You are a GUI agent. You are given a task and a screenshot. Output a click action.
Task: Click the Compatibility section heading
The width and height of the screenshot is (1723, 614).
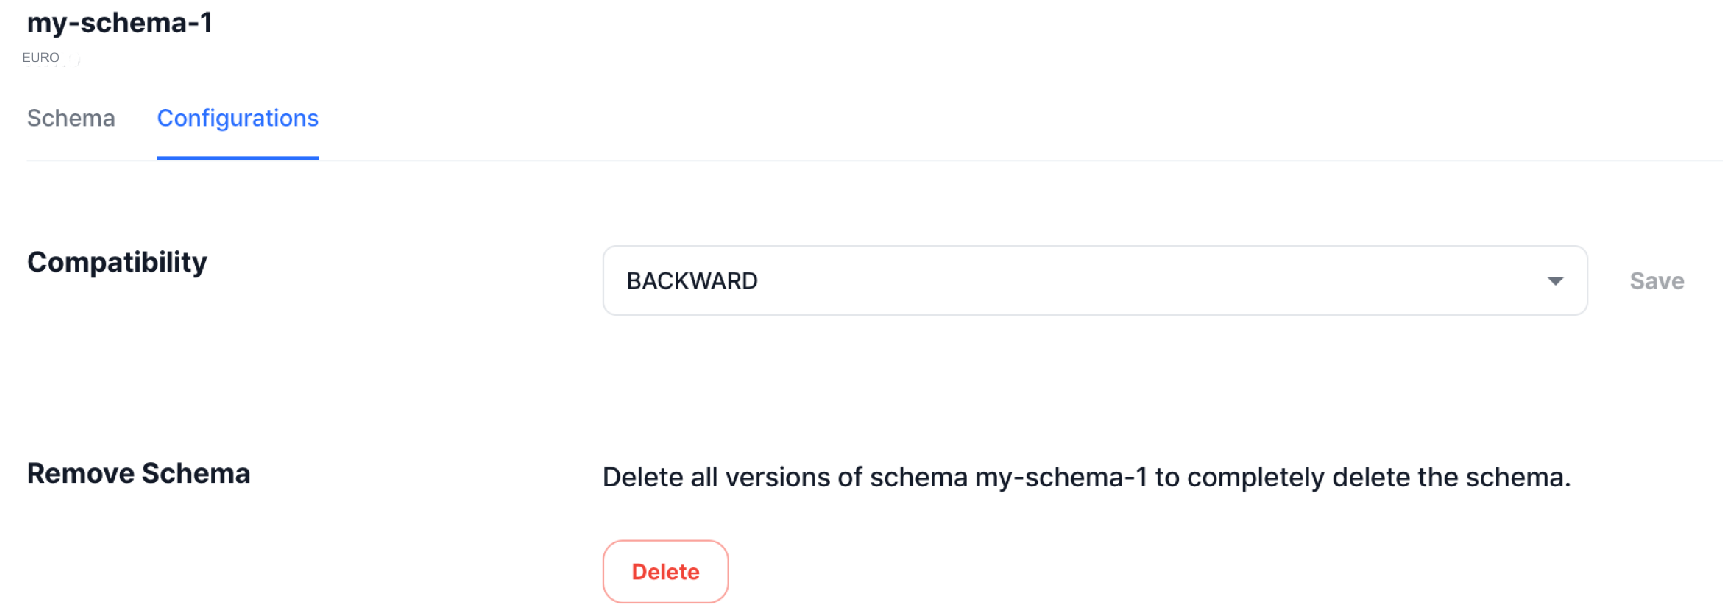click(x=117, y=262)
